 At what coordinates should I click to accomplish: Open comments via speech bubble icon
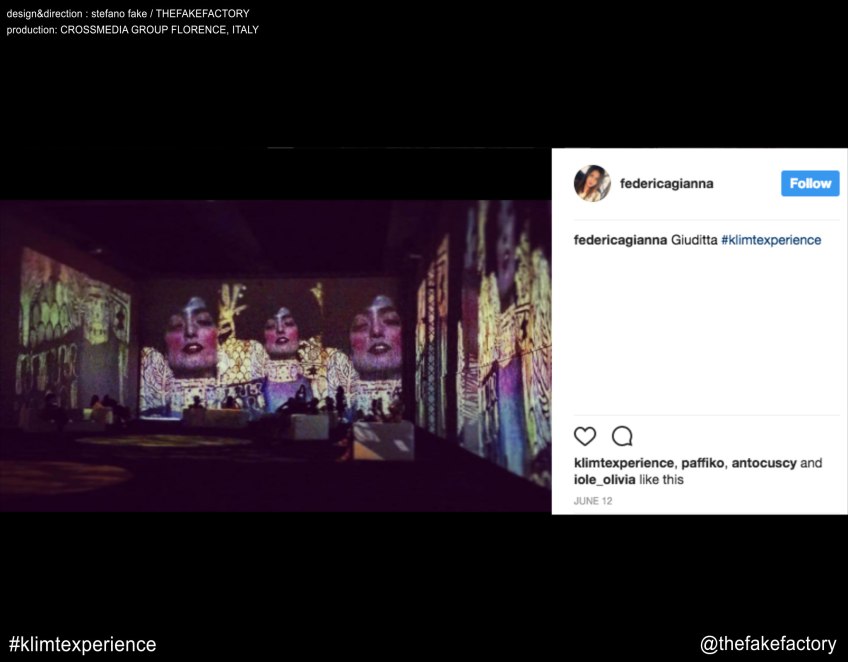[622, 436]
